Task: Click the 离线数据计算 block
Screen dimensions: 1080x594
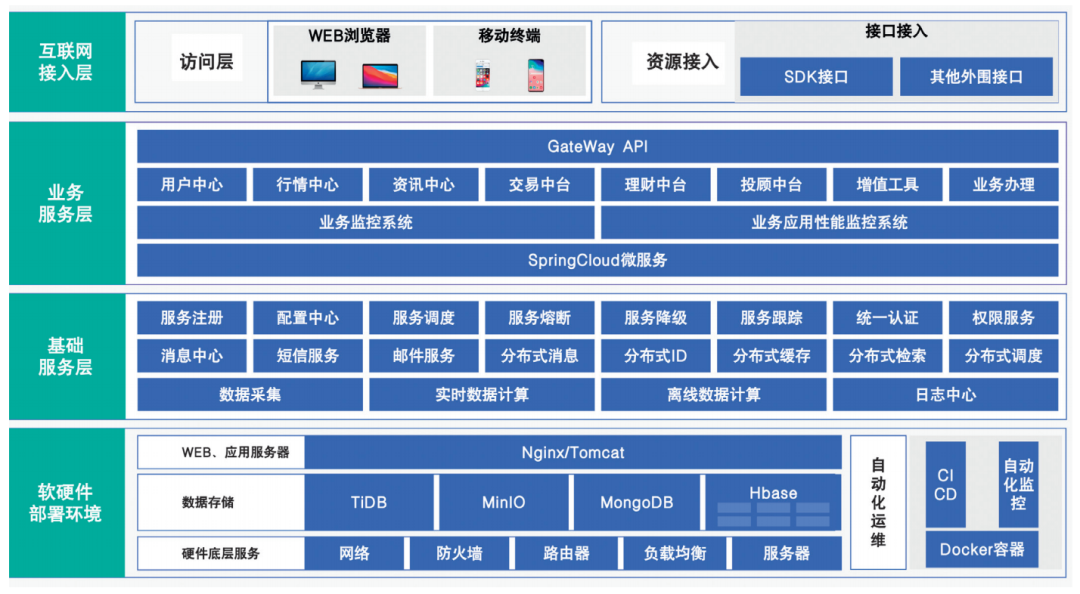Action: pyautogui.click(x=714, y=395)
